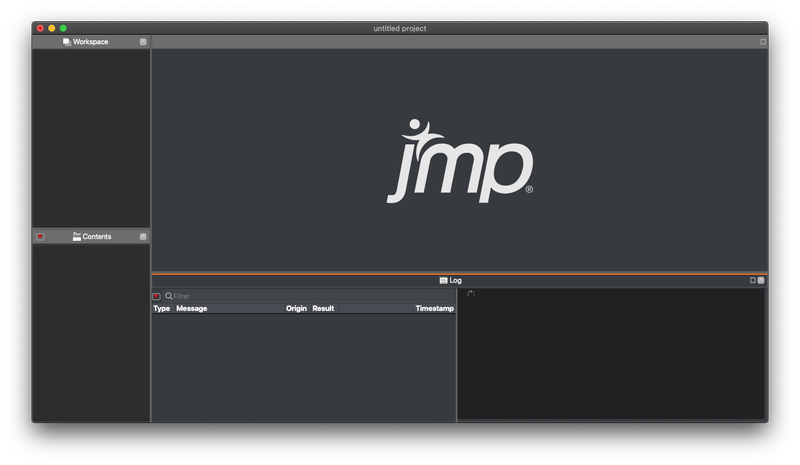
Task: Minimize the untitled project window
Action: 52,28
